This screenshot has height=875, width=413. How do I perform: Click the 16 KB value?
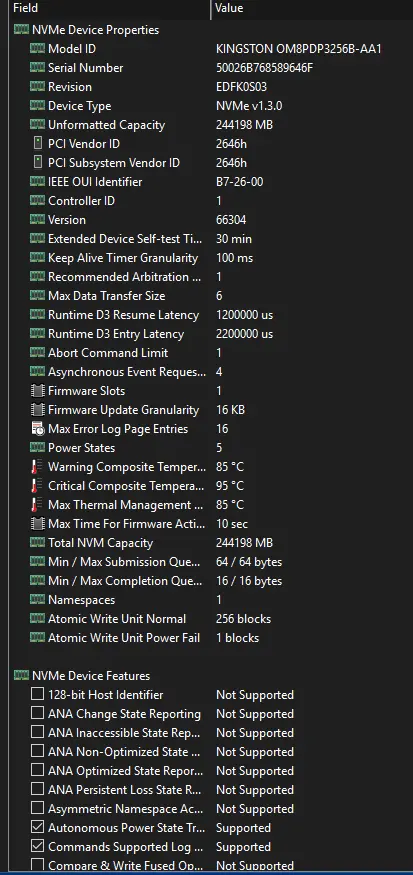pyautogui.click(x=230, y=410)
